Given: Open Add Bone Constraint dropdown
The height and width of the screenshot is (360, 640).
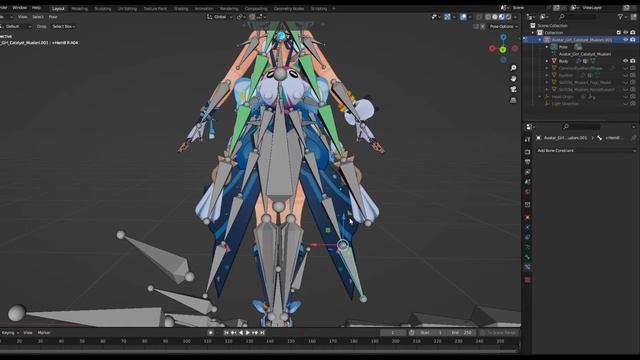Looking at the screenshot, I should [587, 151].
